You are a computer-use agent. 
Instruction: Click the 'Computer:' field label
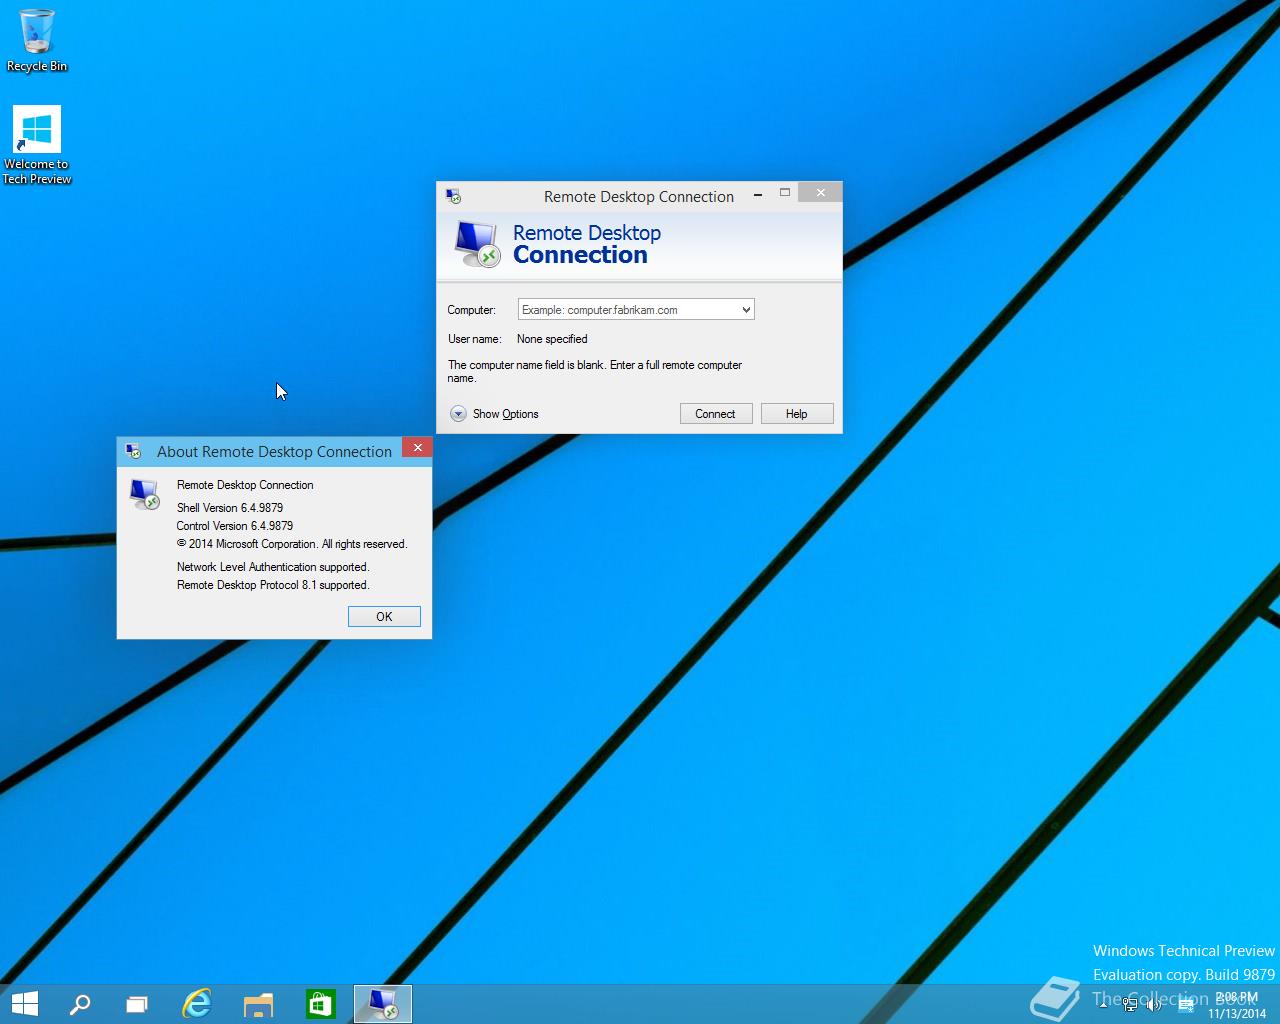[471, 310]
